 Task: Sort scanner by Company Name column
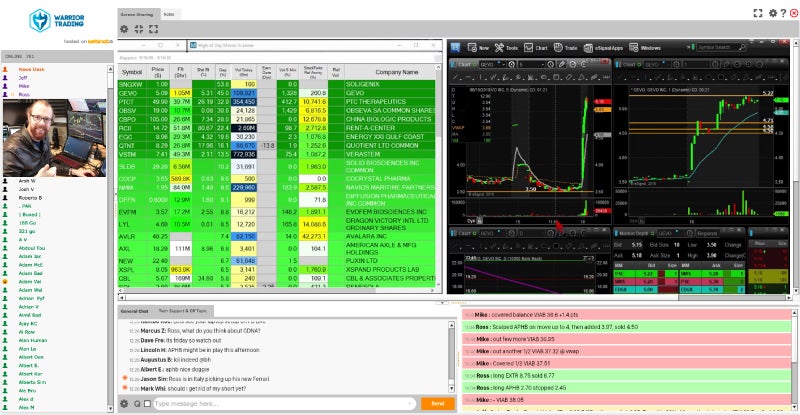coord(396,72)
